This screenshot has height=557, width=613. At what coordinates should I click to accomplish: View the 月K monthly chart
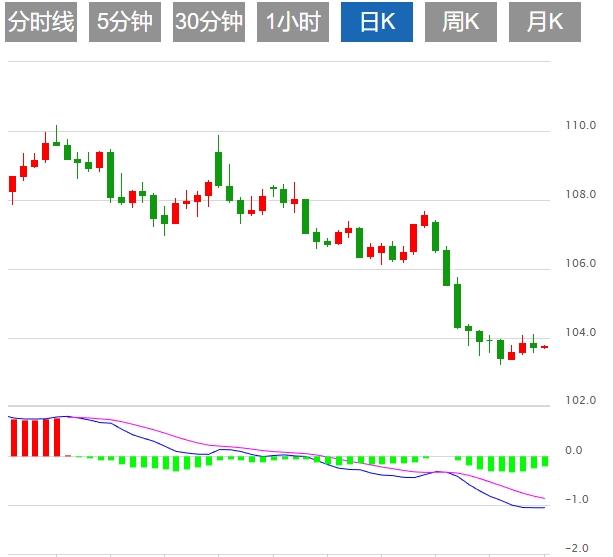click(544, 22)
